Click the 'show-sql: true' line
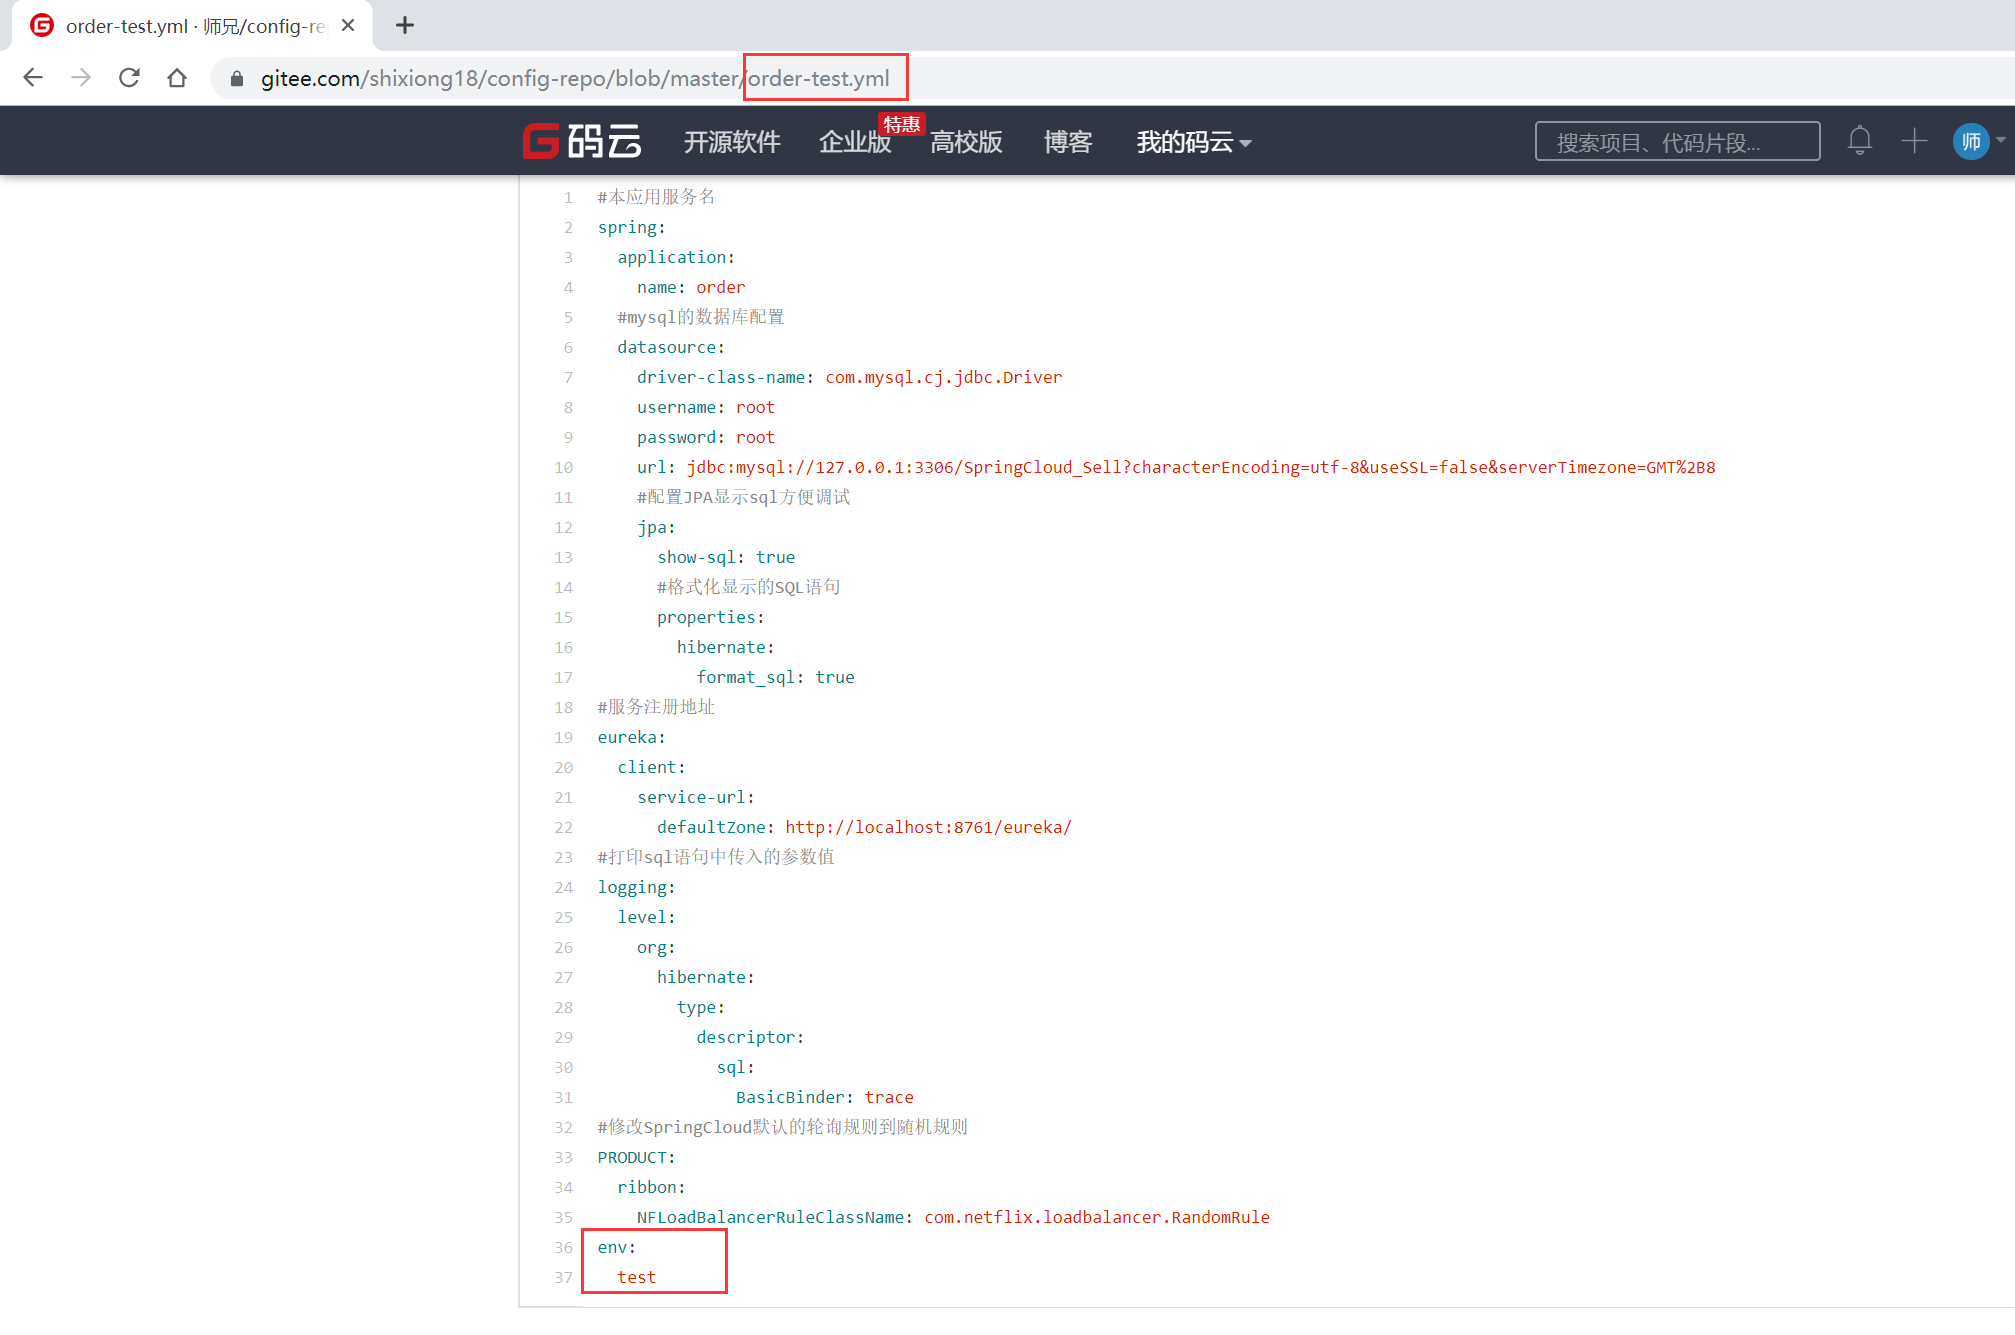Viewport: 2015px width, 1335px height. click(725, 558)
